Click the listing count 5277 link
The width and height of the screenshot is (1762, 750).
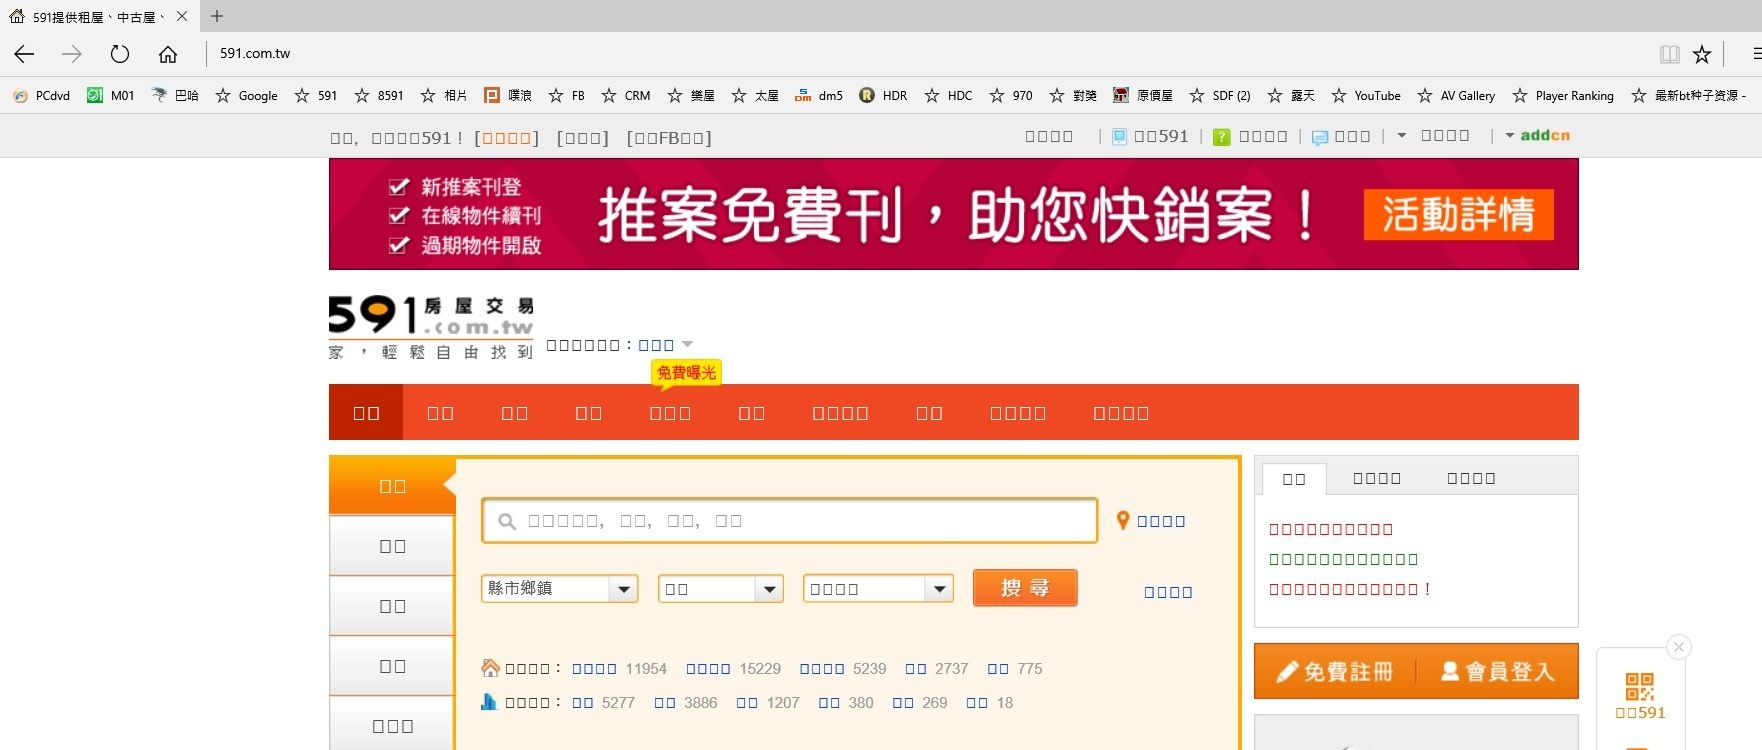click(618, 703)
